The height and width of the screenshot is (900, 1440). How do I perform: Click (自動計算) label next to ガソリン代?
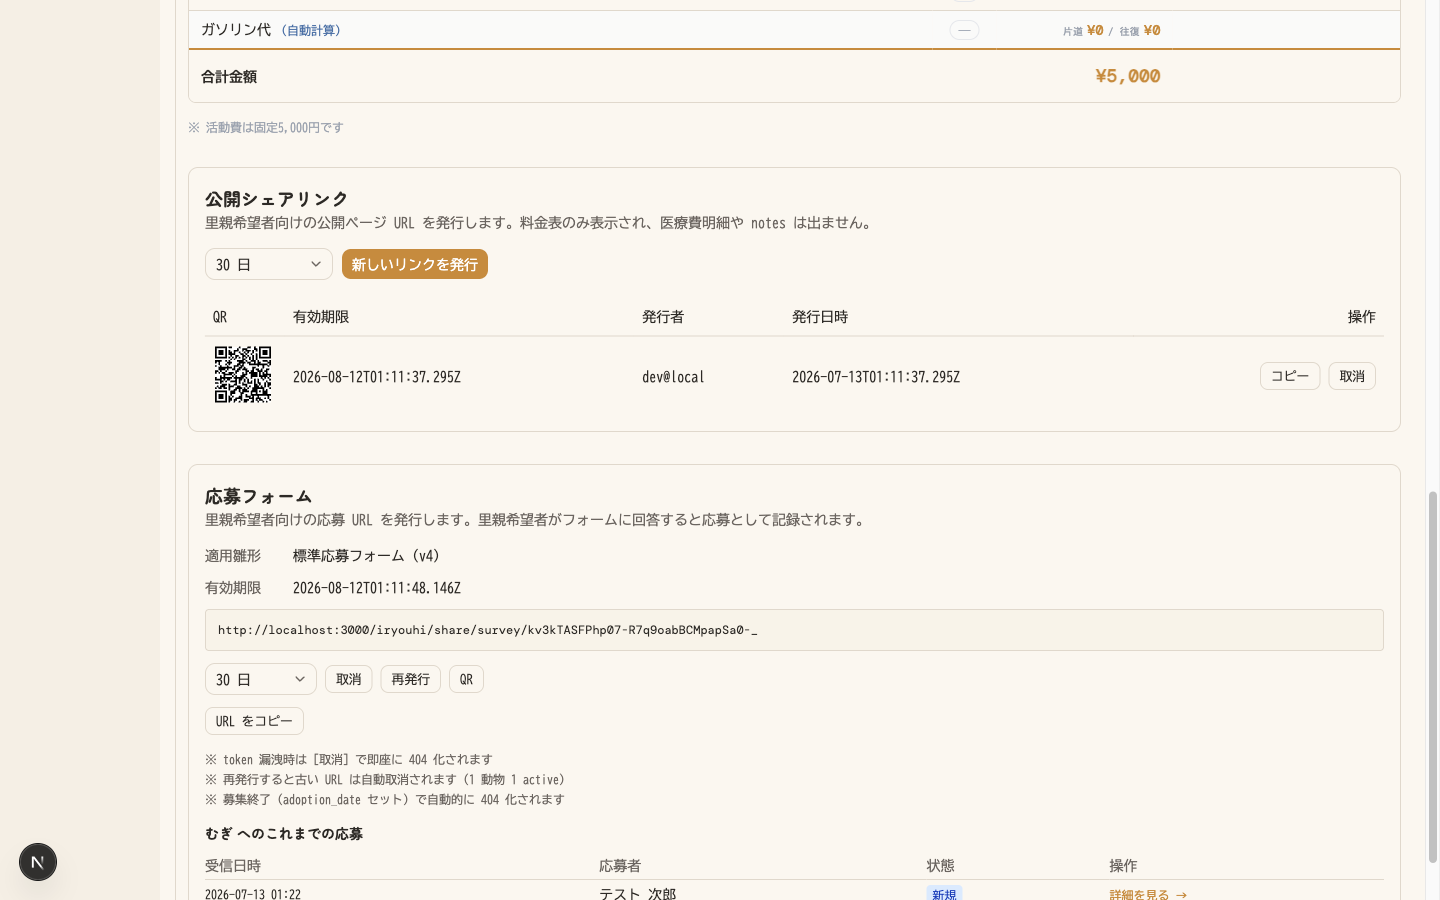point(311,30)
